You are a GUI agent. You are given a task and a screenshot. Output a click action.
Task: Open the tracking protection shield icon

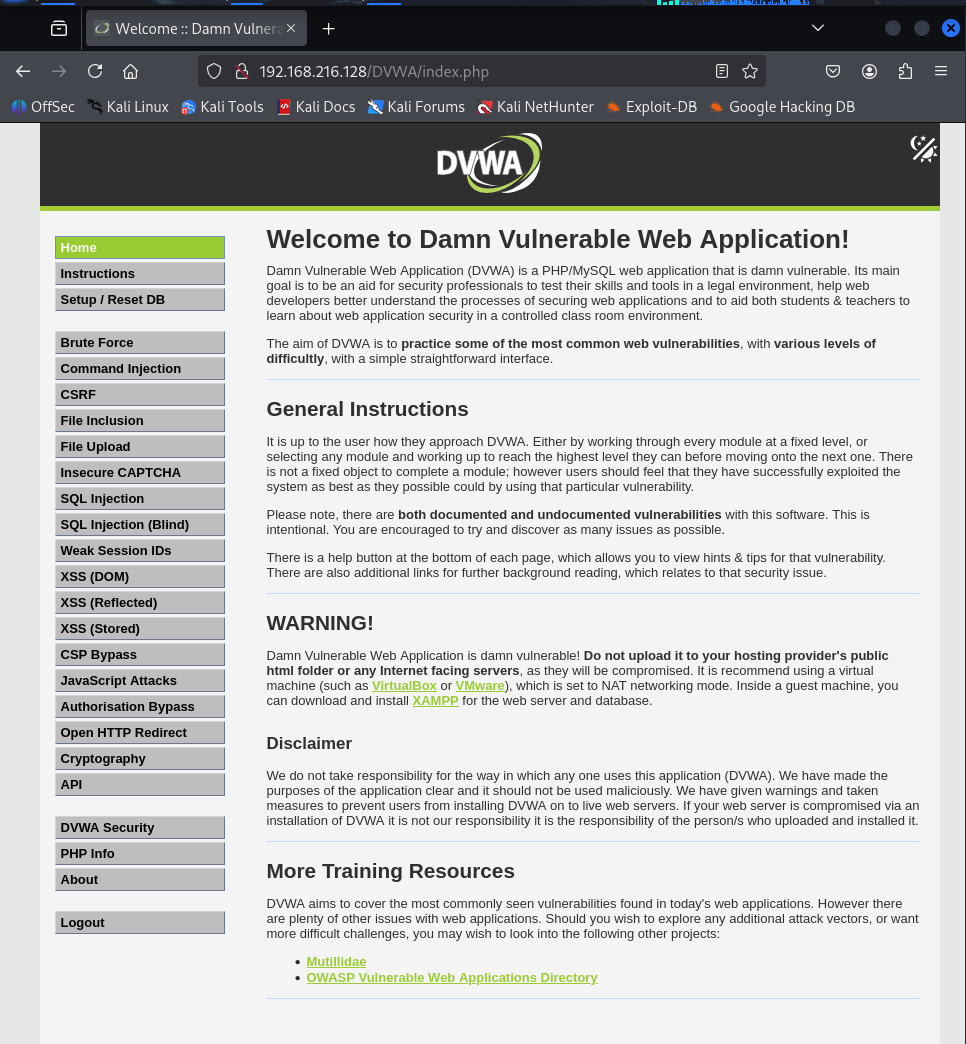tap(214, 71)
